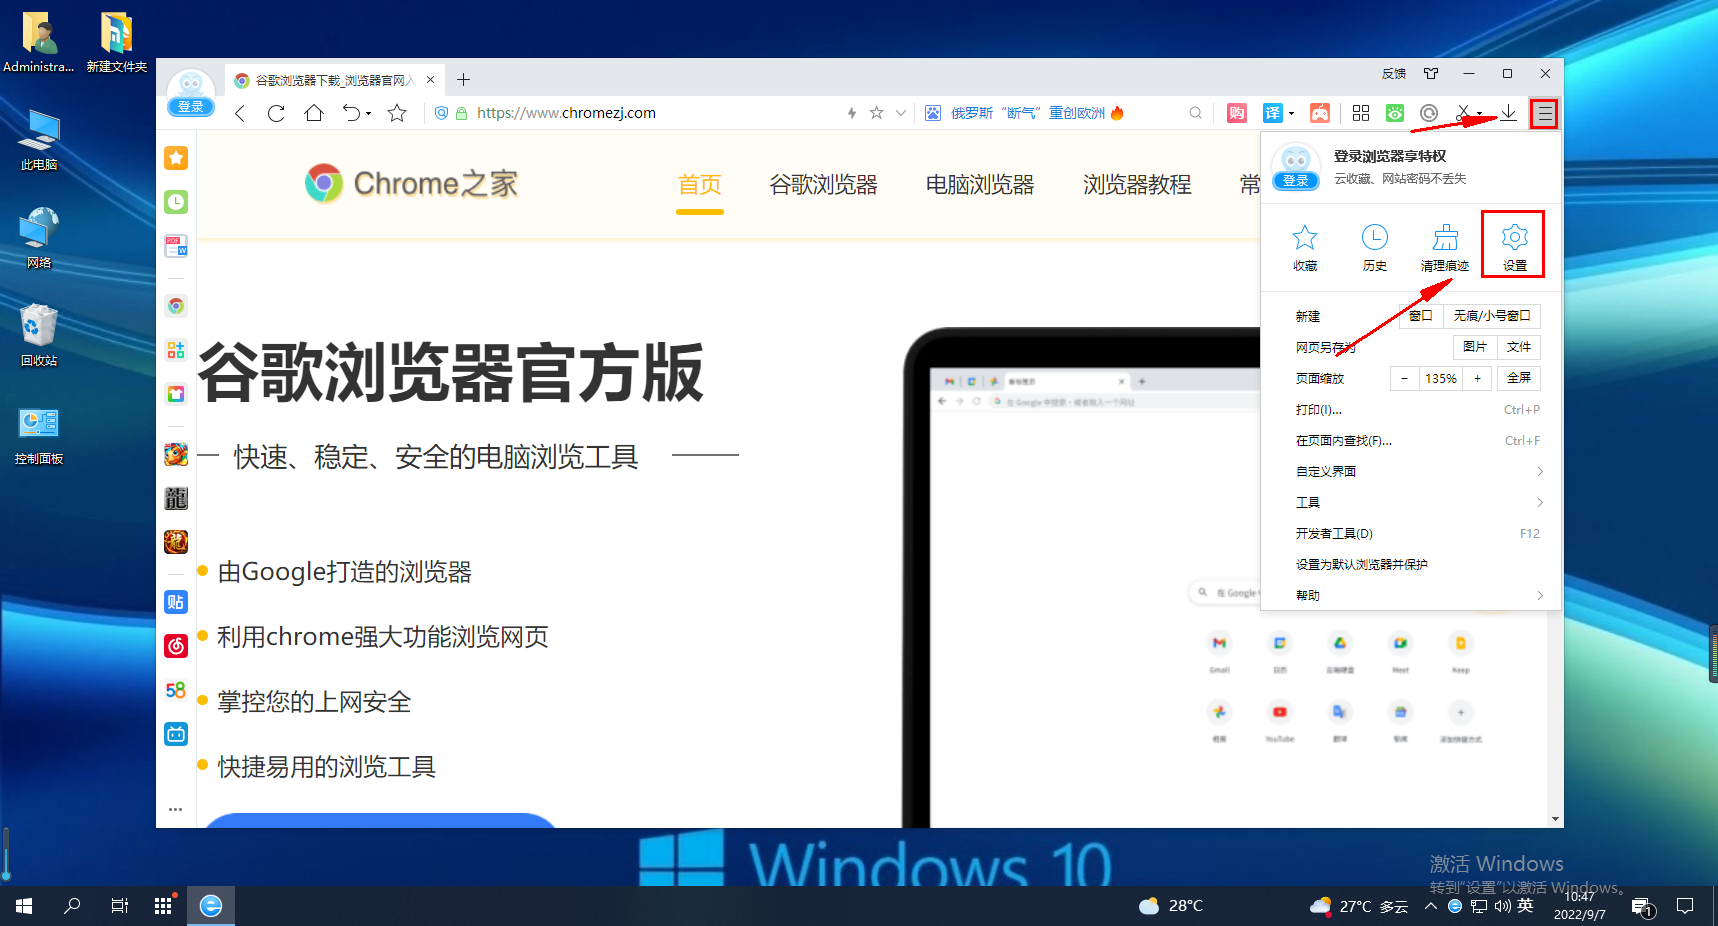Open 设置 settings gear in menu
This screenshot has width=1718, height=926.
point(1514,245)
